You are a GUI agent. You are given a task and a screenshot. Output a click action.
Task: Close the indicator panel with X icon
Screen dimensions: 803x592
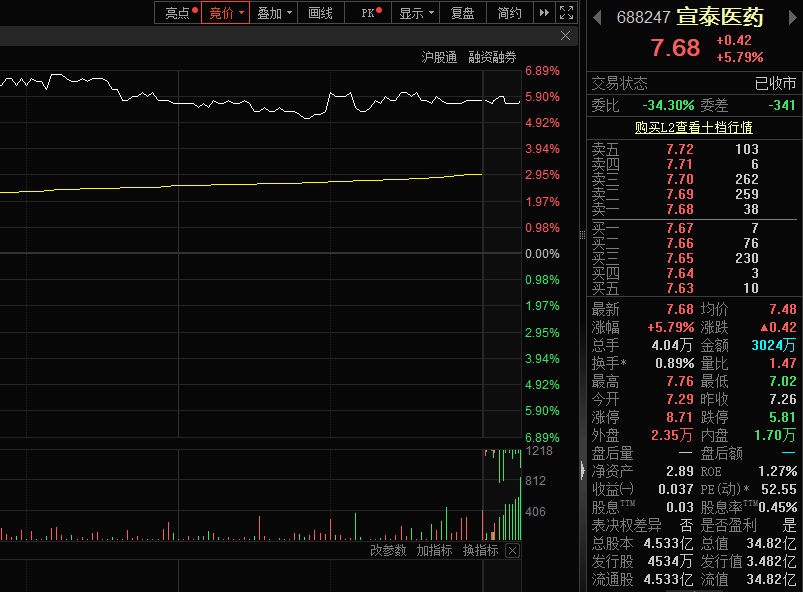[513, 551]
